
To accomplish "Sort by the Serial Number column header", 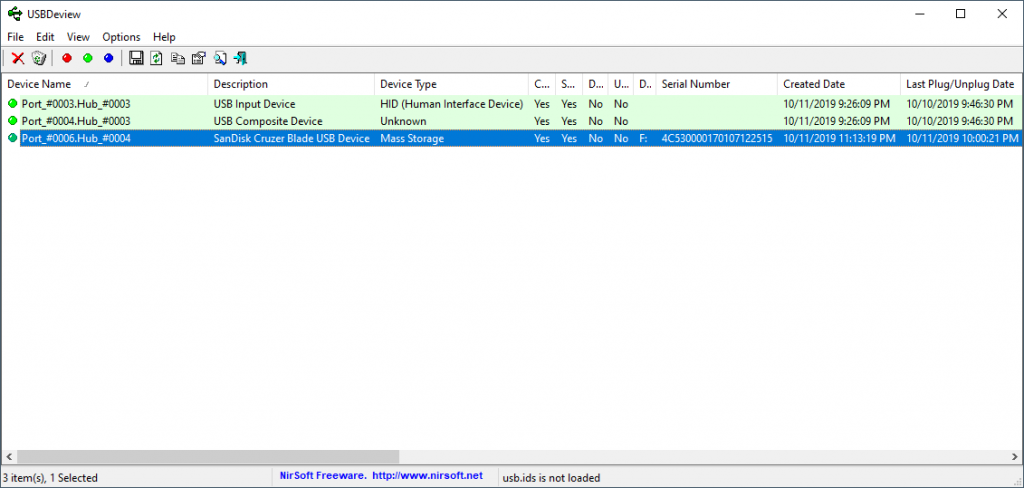I will (717, 84).
